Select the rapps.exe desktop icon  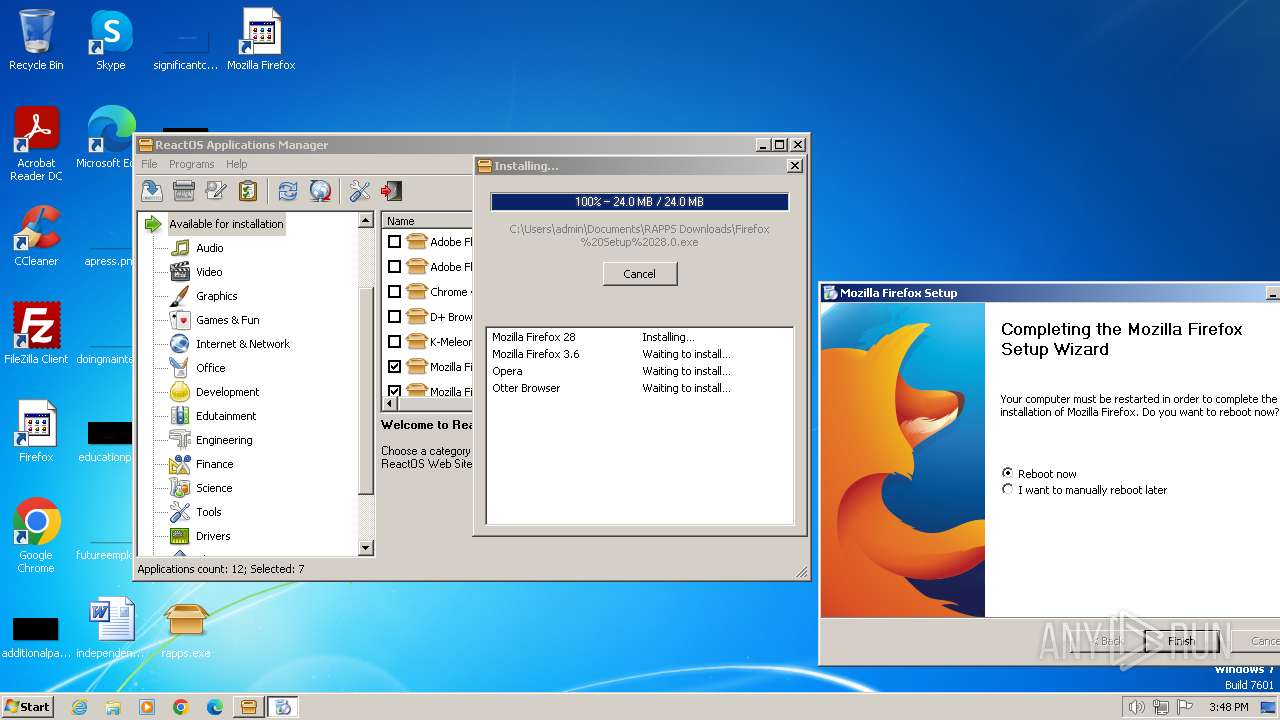(x=186, y=628)
